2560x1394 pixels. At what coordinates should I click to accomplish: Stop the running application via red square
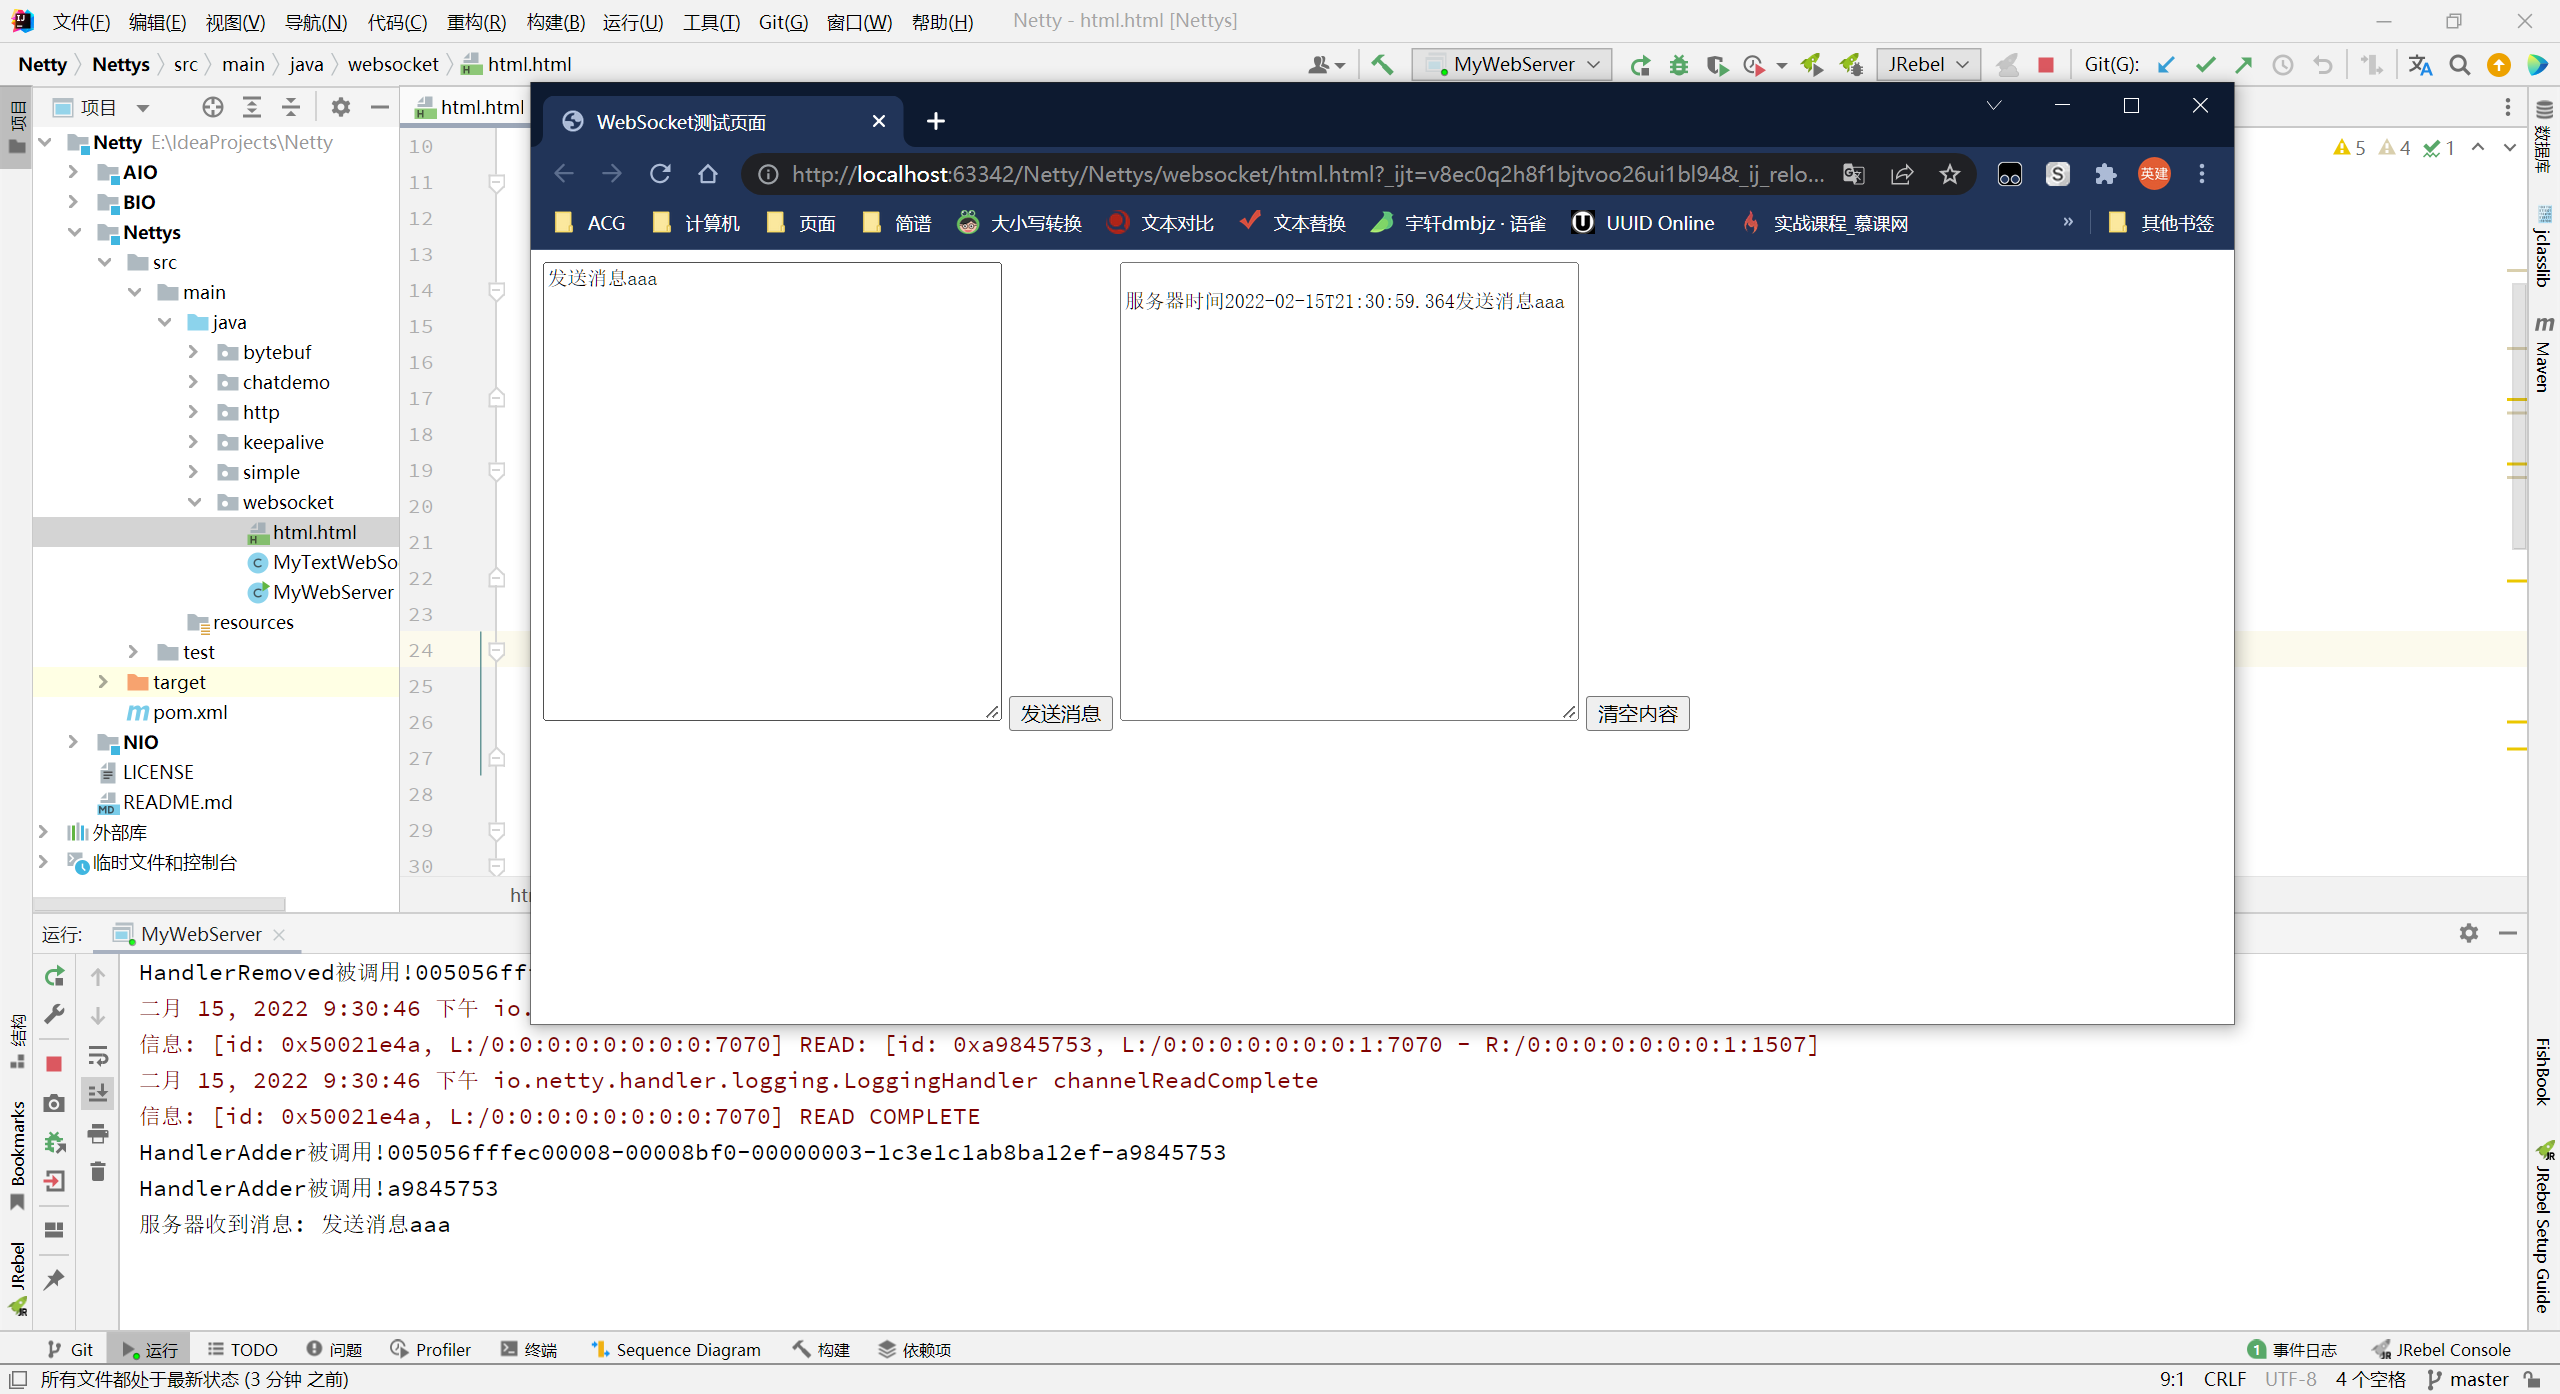(x=2046, y=65)
